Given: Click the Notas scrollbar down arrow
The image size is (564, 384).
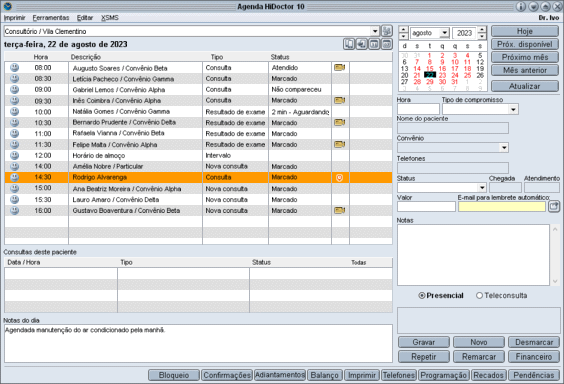Looking at the screenshot, I should 555,281.
